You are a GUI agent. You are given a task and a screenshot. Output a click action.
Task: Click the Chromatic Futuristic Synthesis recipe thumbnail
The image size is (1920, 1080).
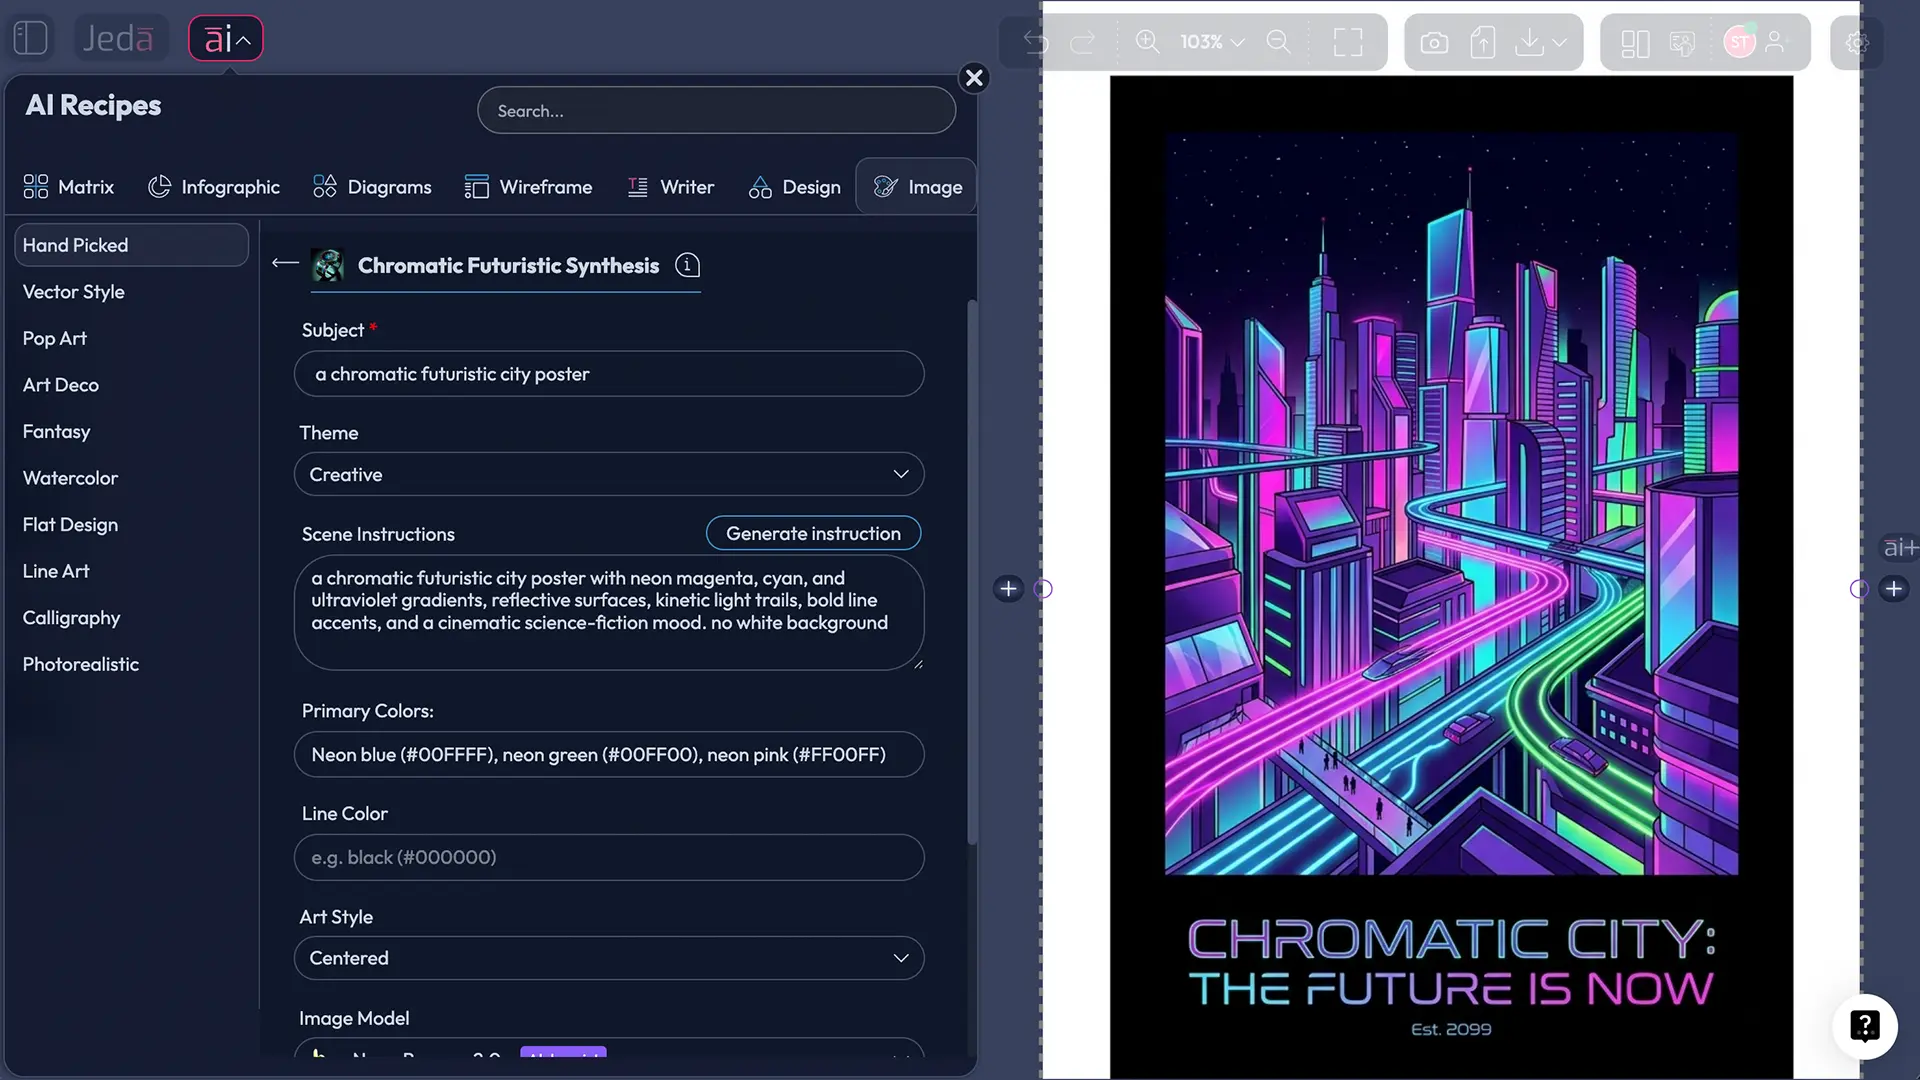[x=328, y=265]
